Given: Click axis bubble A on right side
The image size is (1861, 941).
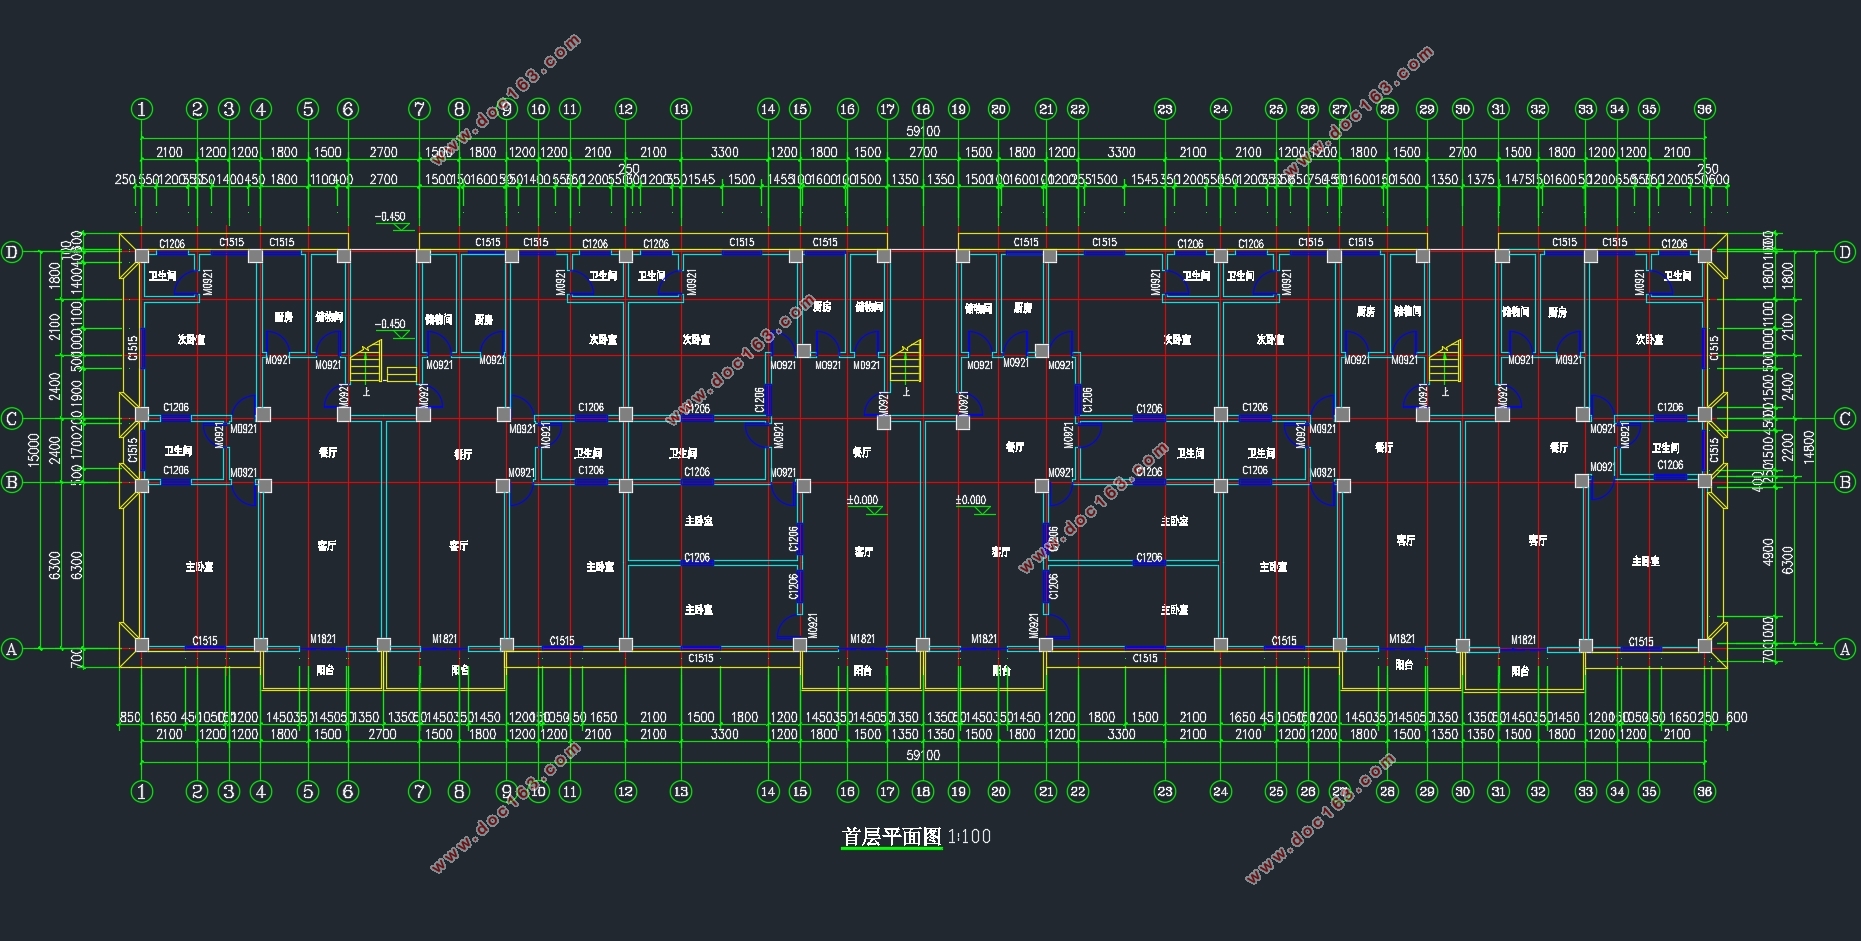Looking at the screenshot, I should (1845, 650).
